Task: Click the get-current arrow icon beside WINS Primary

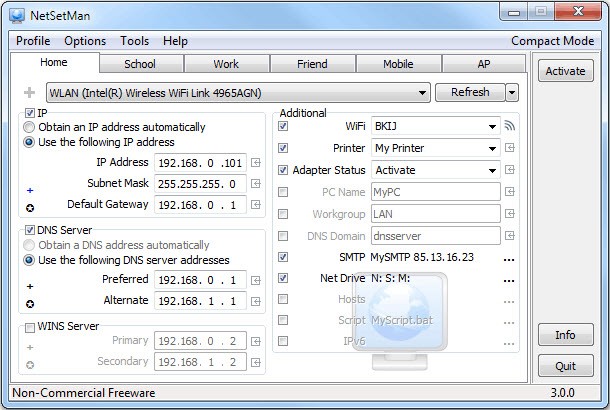Action: click(256, 342)
